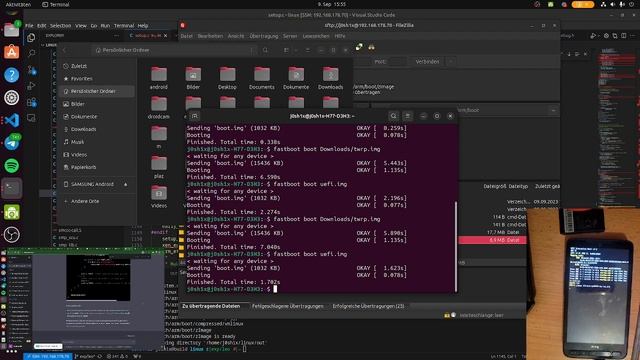Viewport: 640px width, 360px height.
Task: Click the phone camera overlay
Action: [583, 283]
